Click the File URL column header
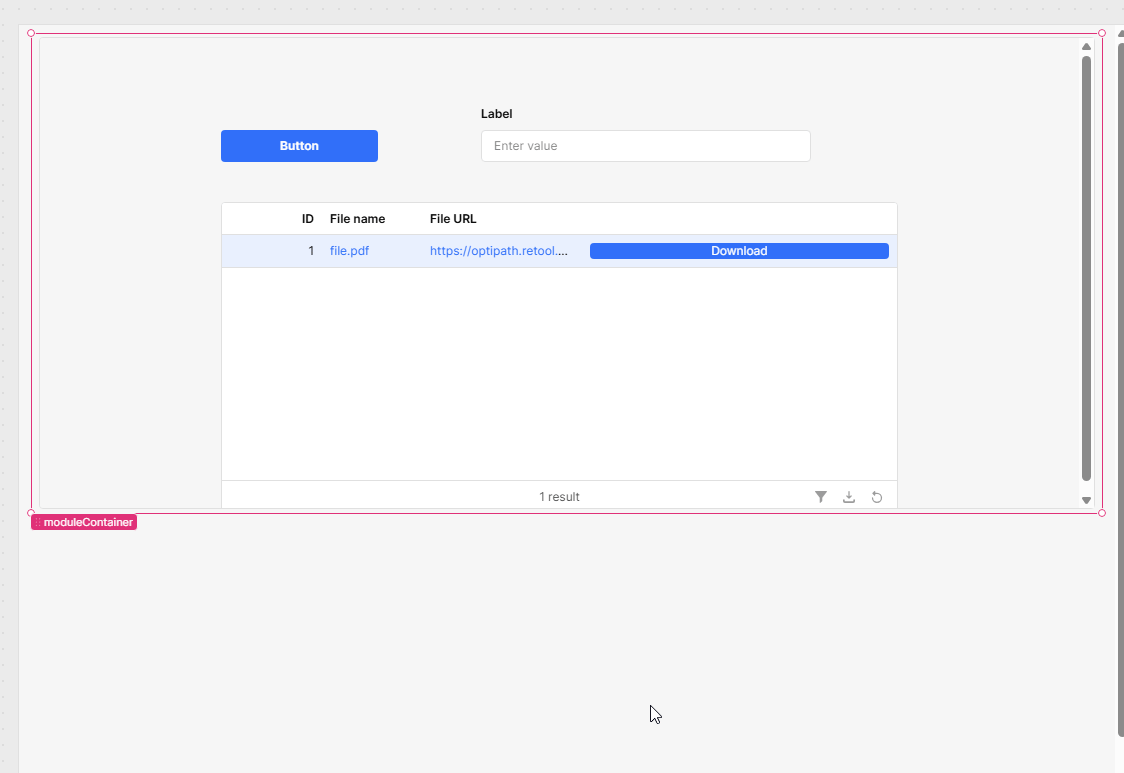Screen dimensions: 1124x773 tap(453, 219)
